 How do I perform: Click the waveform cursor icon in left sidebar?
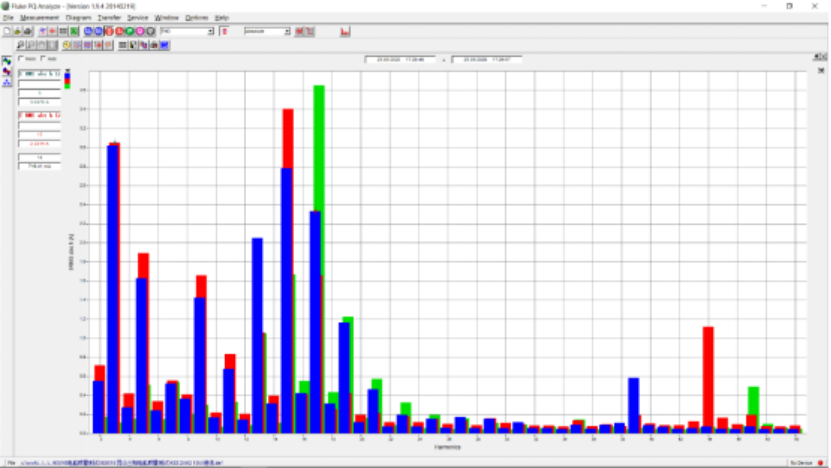[7, 61]
